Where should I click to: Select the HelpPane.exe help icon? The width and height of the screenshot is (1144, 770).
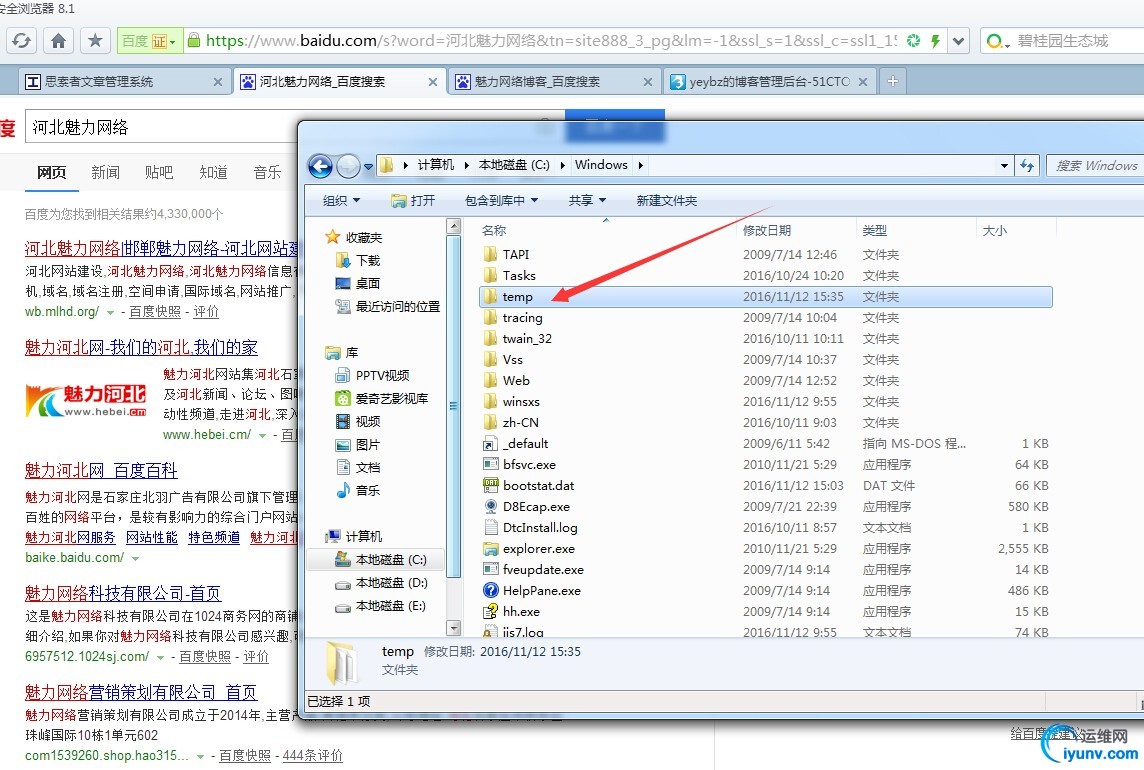[x=490, y=590]
